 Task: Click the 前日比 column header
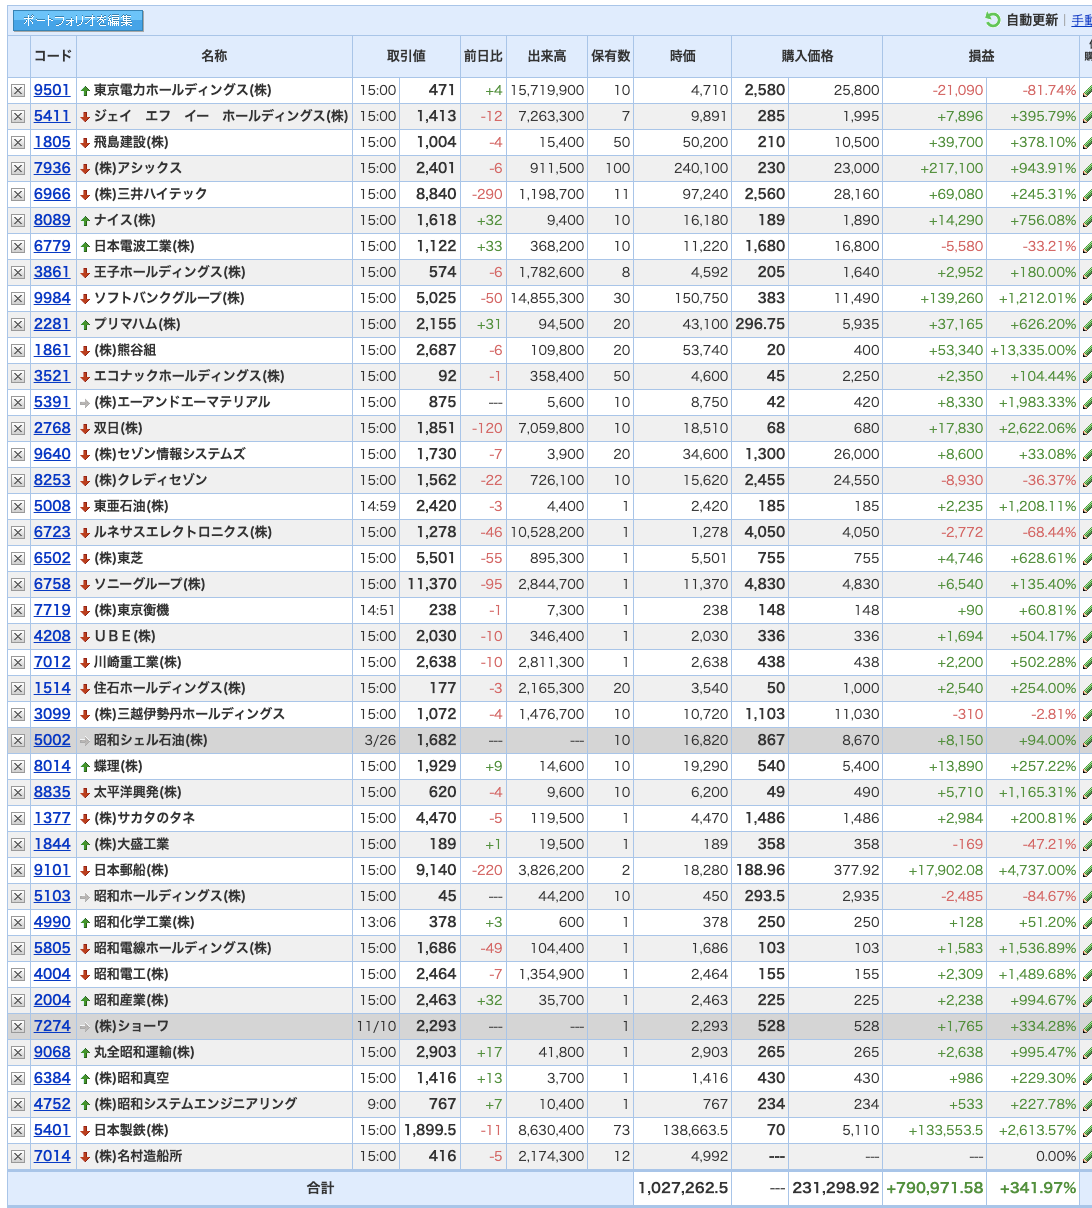pyautogui.click(x=483, y=56)
